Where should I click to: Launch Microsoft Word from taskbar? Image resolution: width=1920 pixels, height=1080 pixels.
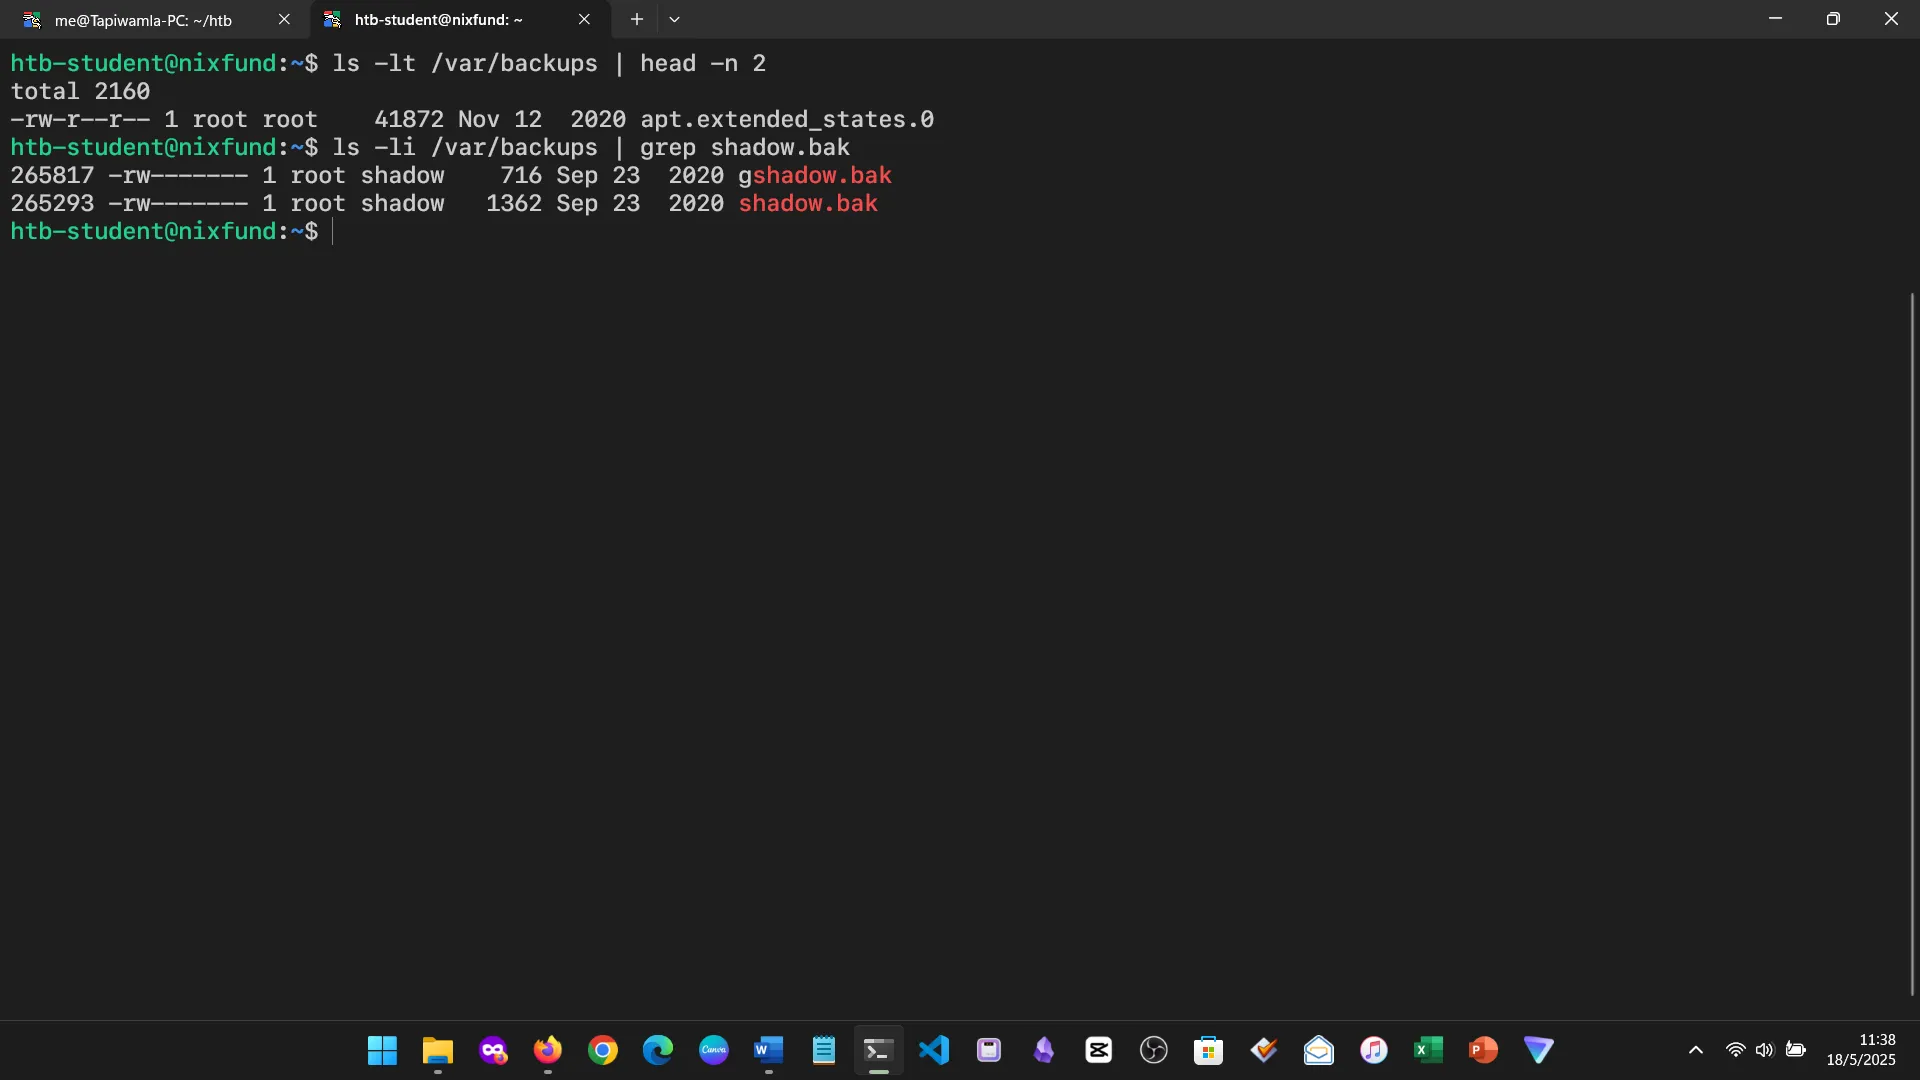[x=768, y=1050]
